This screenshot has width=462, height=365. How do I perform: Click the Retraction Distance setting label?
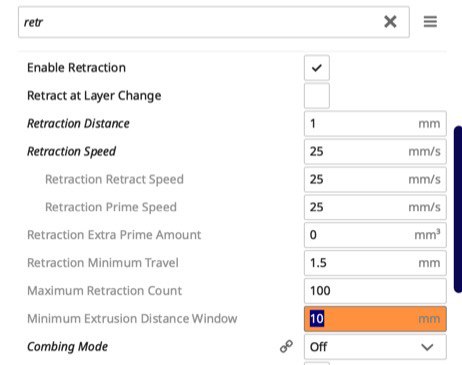click(x=78, y=124)
